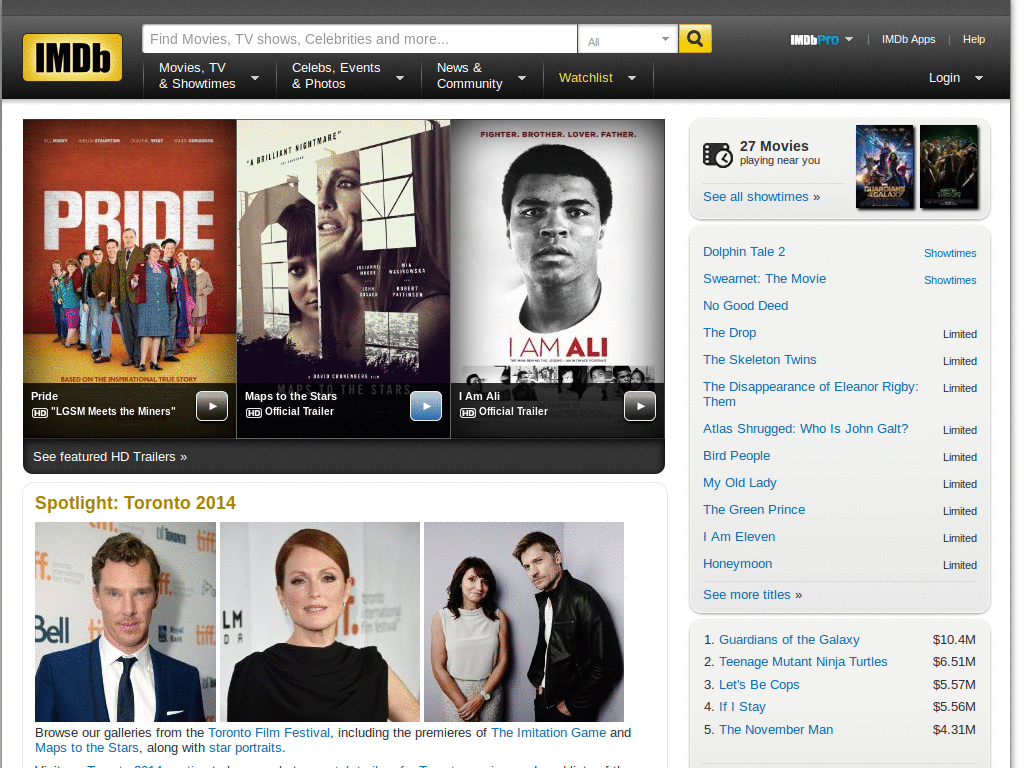Open The Green Prince link
The image size is (1024, 768).
click(x=754, y=509)
